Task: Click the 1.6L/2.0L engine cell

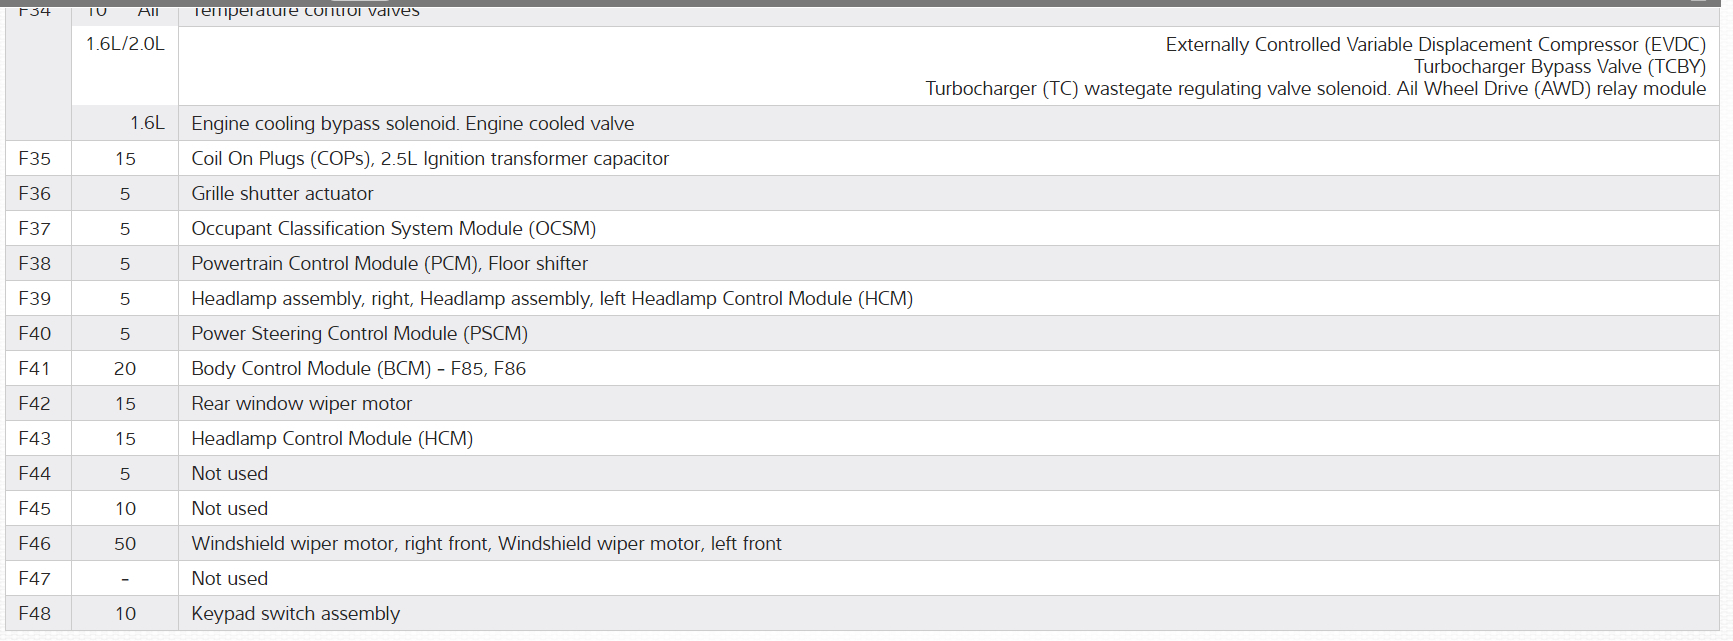Action: tap(125, 44)
